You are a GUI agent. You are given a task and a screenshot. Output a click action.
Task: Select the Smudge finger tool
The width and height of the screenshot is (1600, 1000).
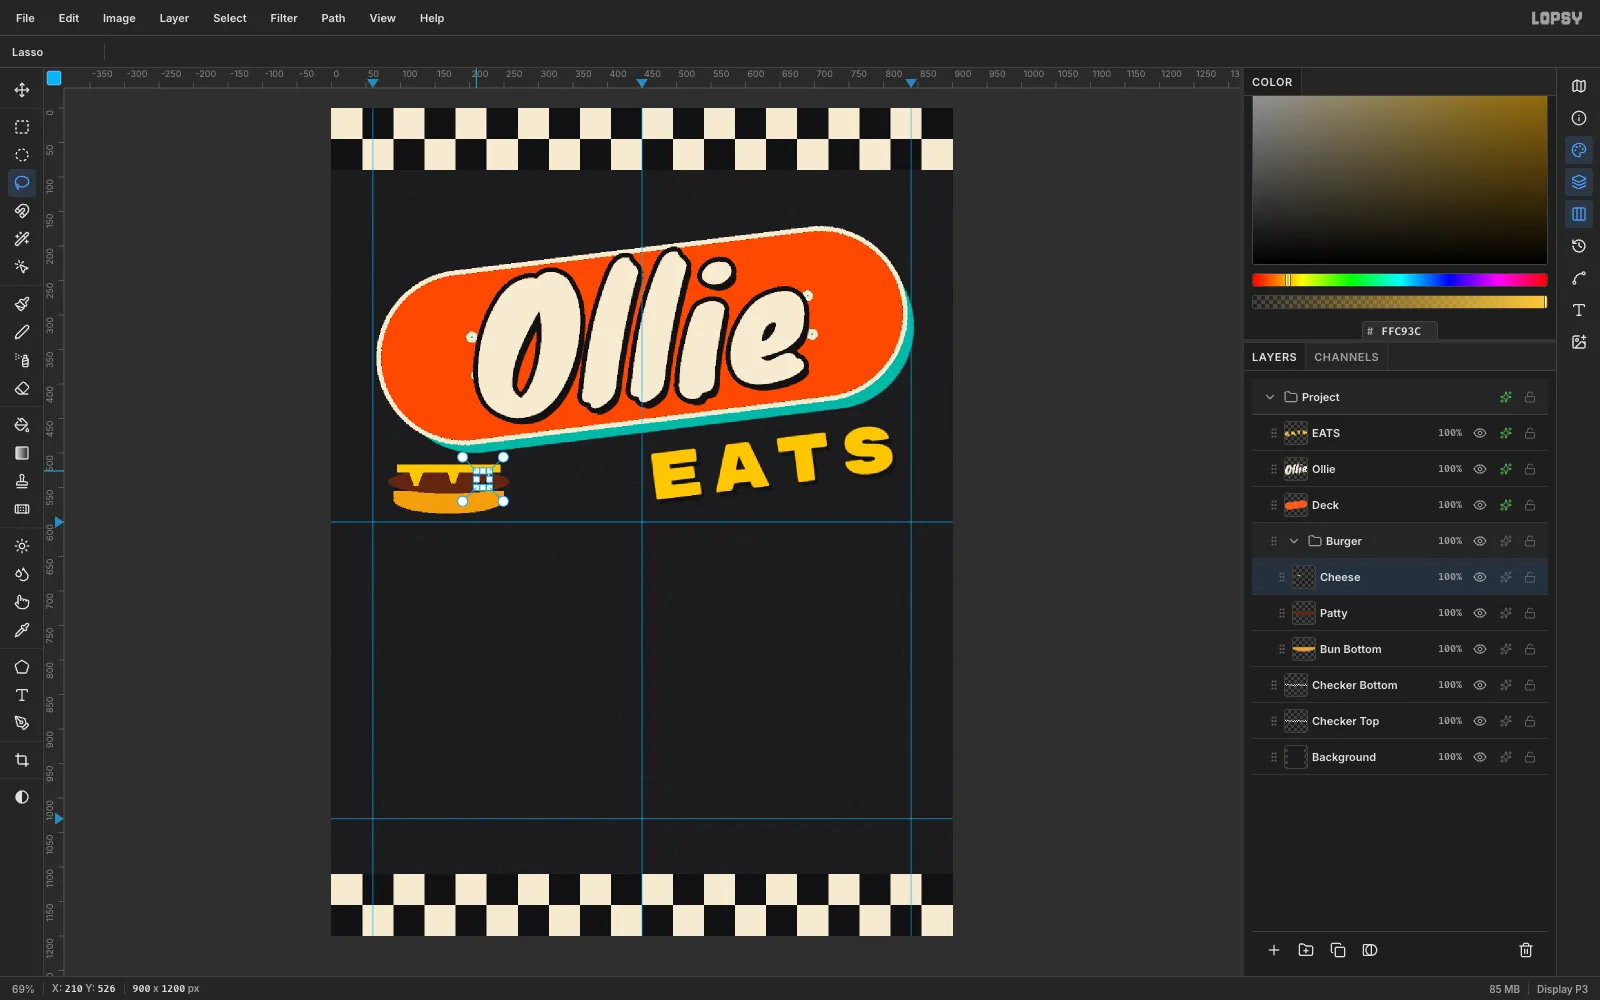[x=22, y=602]
